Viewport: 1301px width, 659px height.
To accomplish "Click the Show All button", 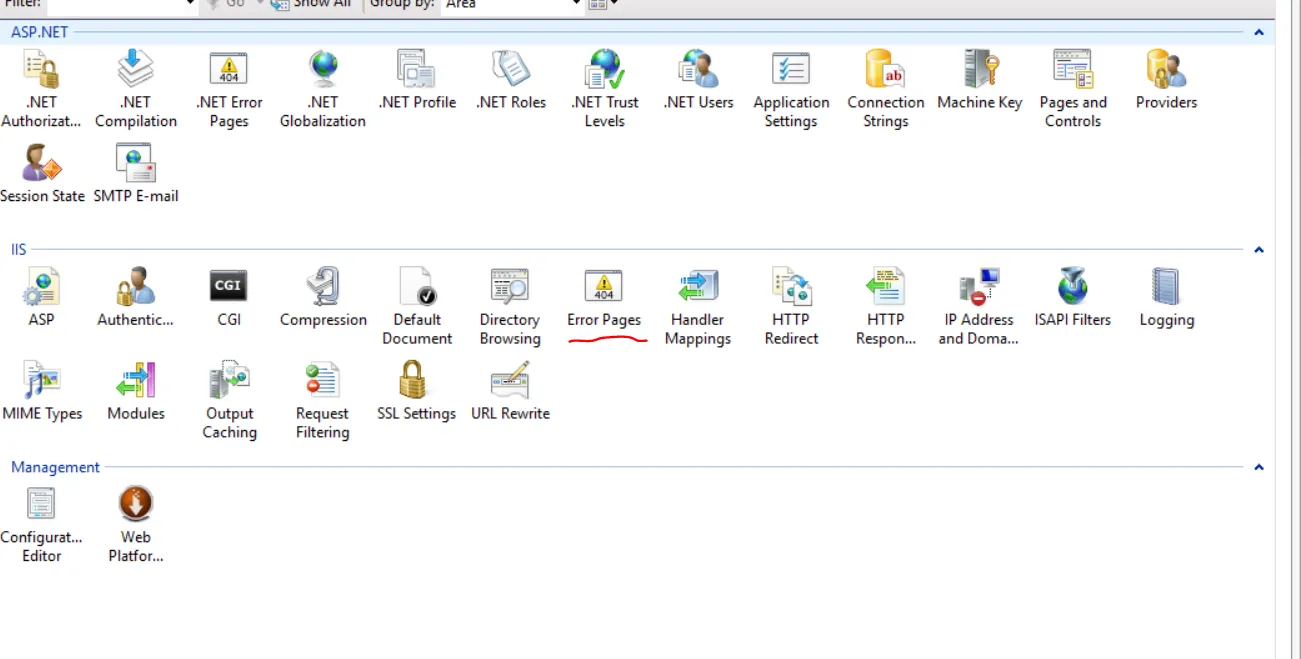I will coord(311,4).
